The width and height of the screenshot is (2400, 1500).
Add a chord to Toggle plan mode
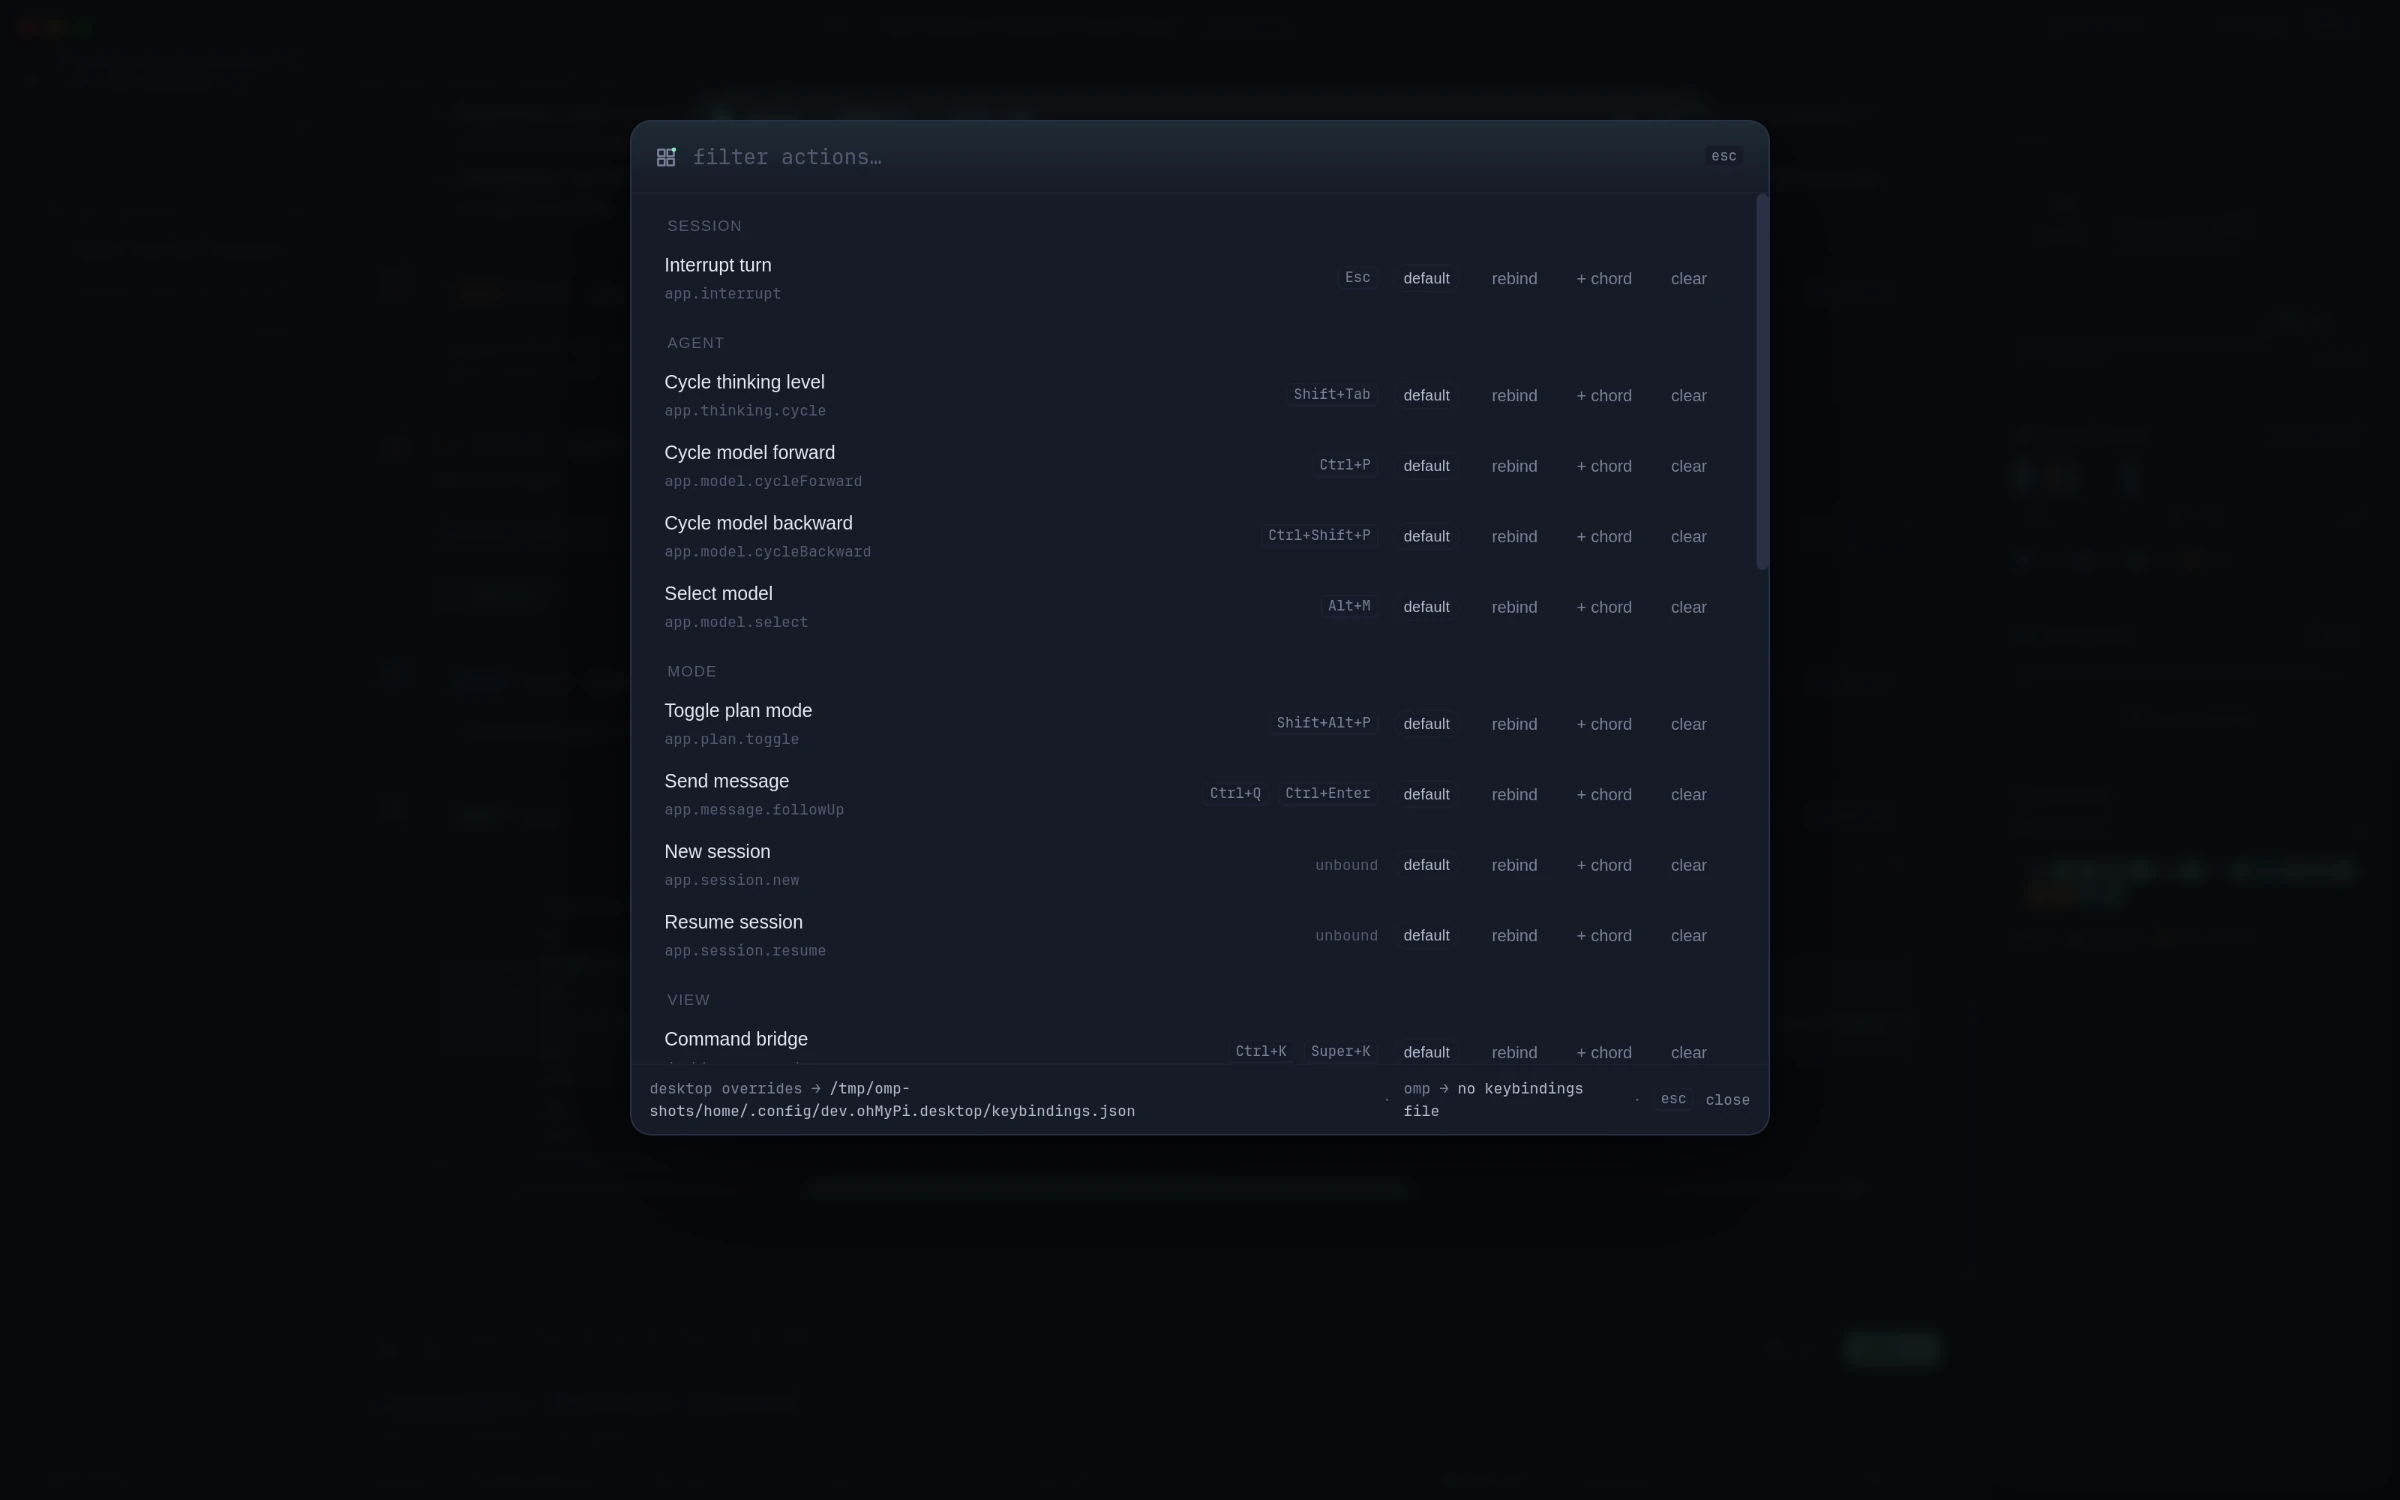pyautogui.click(x=1604, y=724)
